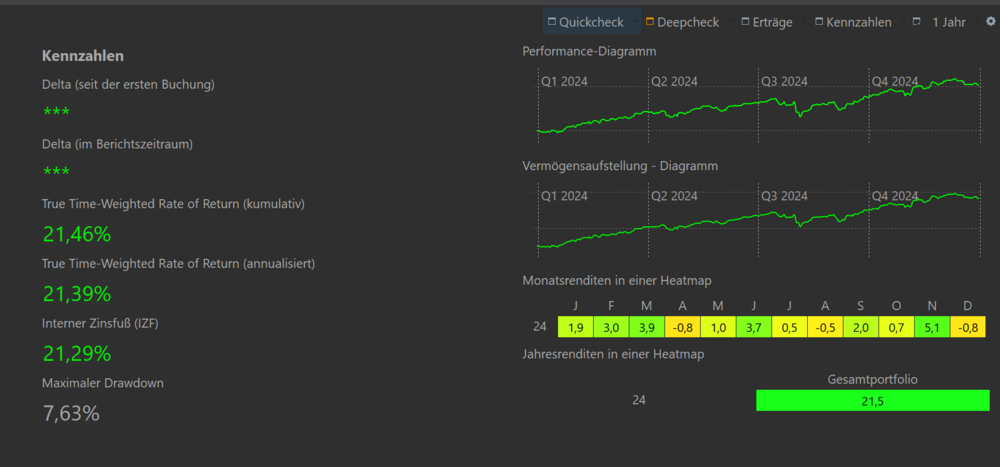Expand the dropdown arrow after Erträge

(x=802, y=22)
